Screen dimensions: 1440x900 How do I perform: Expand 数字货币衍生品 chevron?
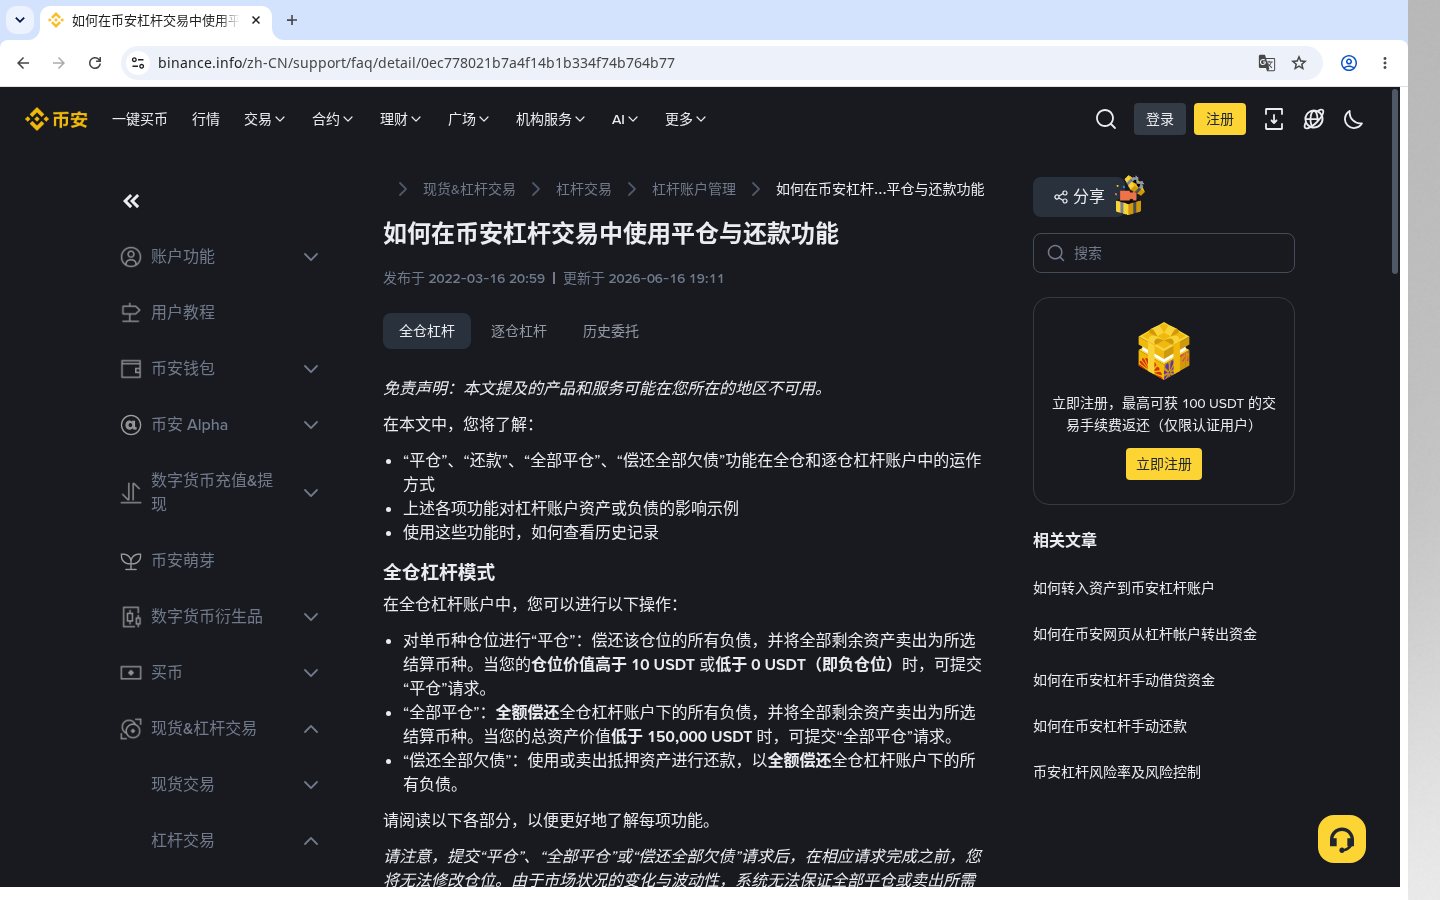[x=311, y=617]
